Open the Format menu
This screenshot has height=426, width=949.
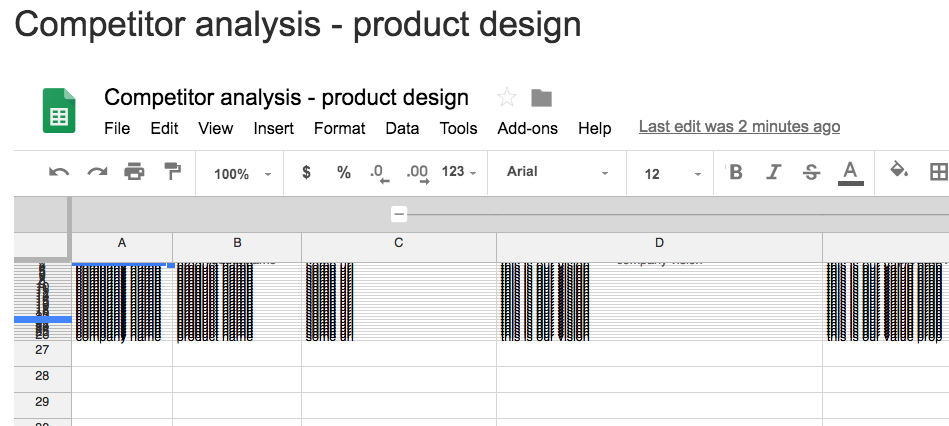[340, 128]
